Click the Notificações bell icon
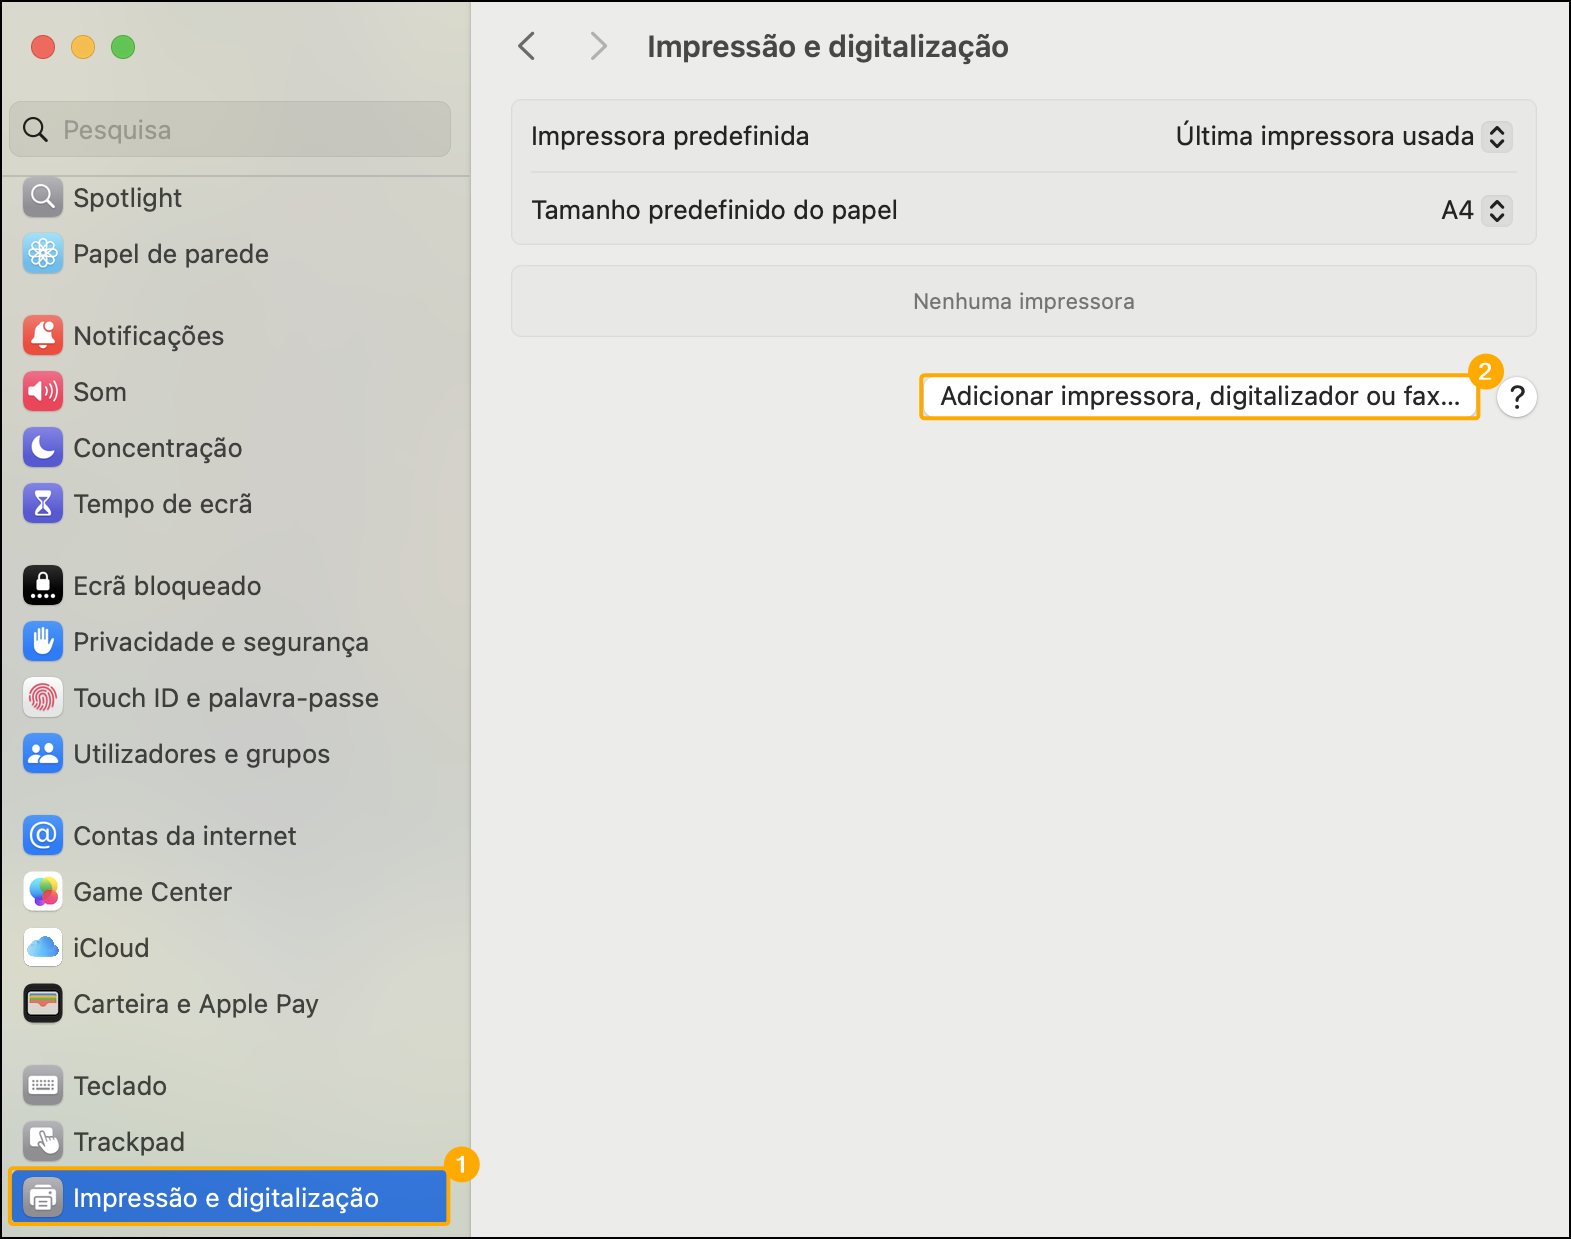This screenshot has width=1571, height=1239. tap(43, 336)
